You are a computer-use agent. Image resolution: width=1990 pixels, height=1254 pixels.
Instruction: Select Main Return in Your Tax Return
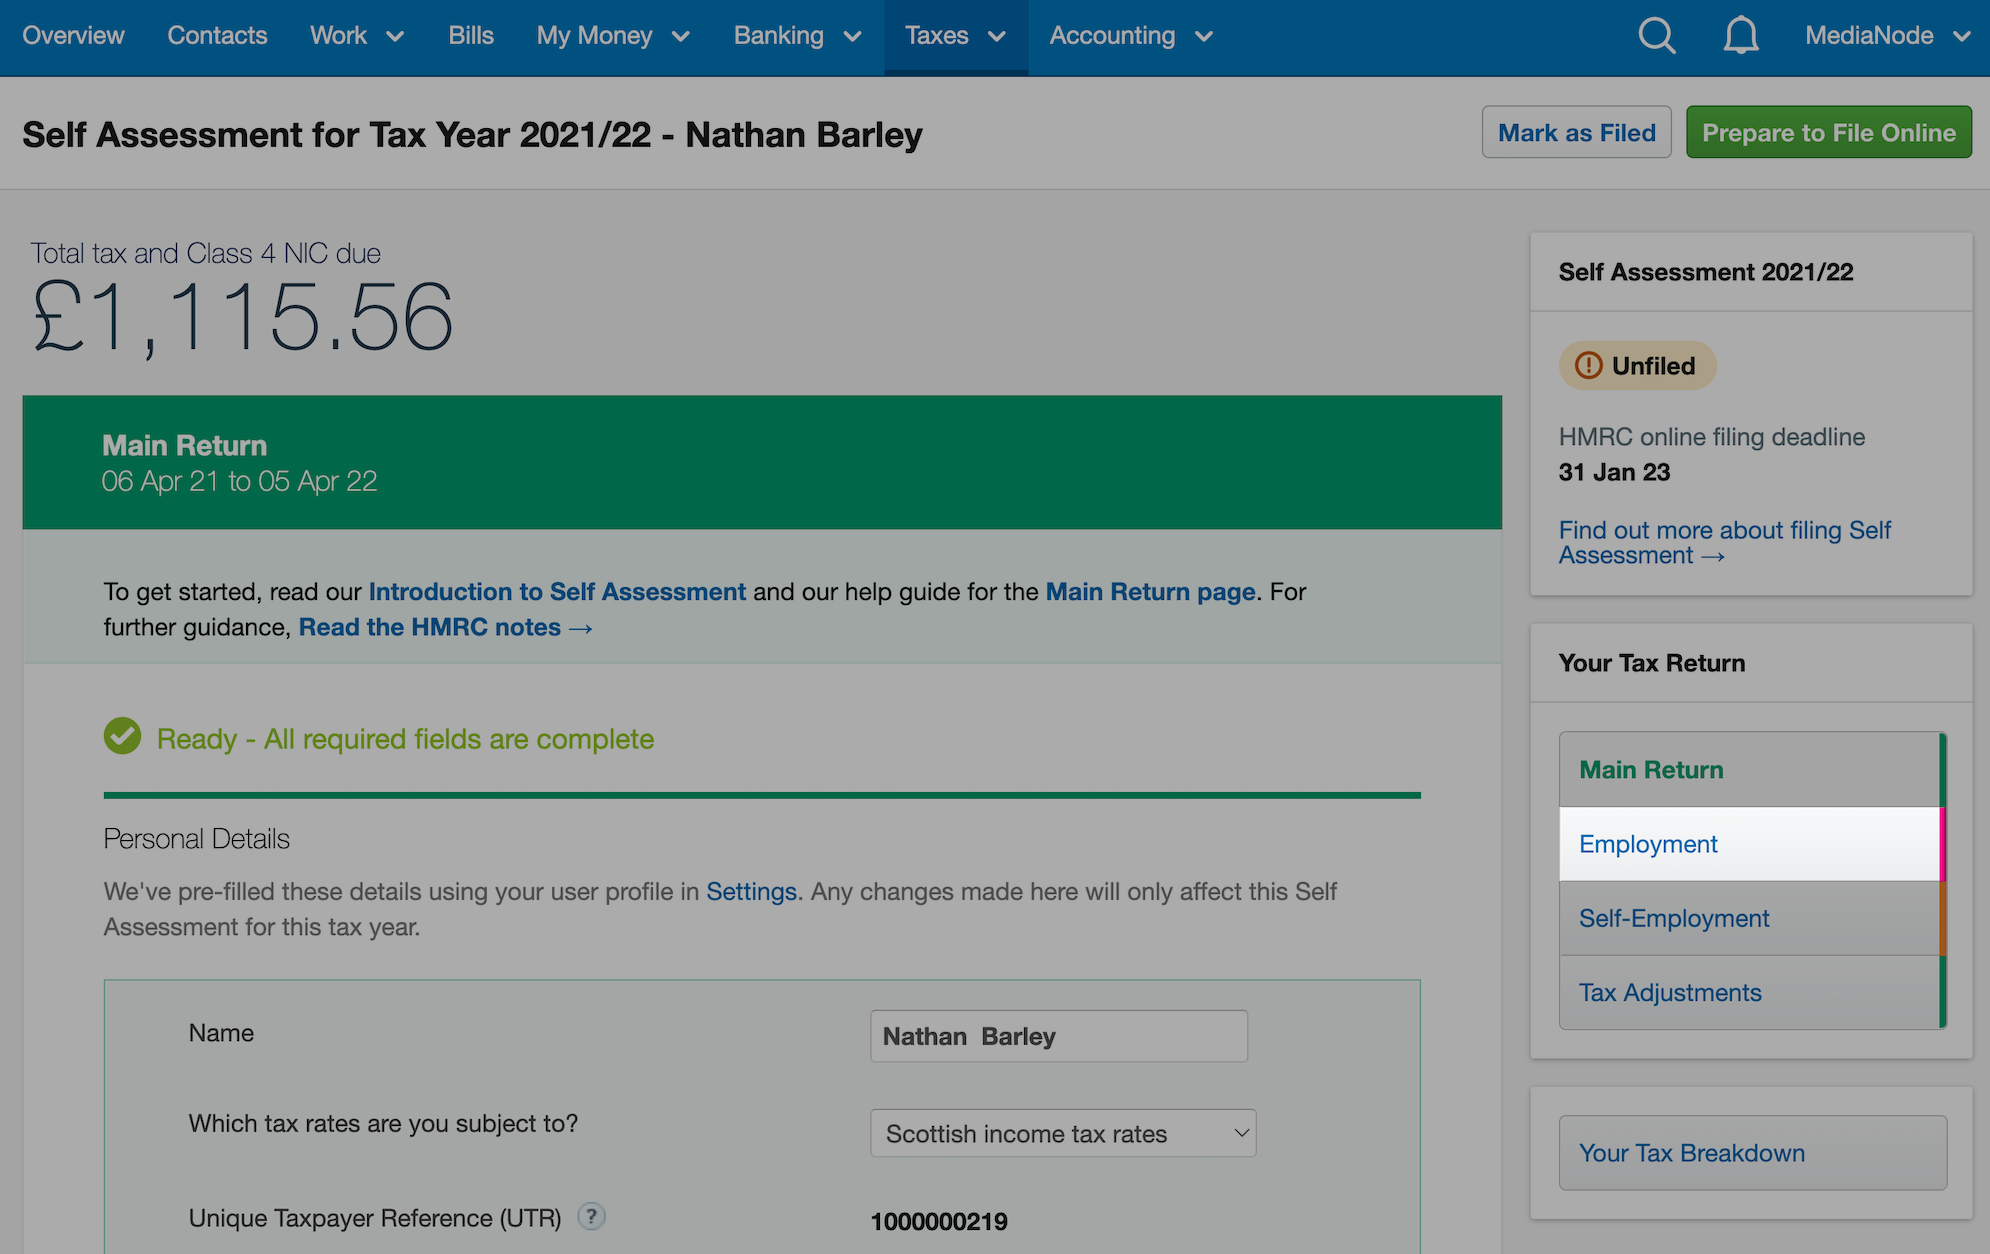1750,769
